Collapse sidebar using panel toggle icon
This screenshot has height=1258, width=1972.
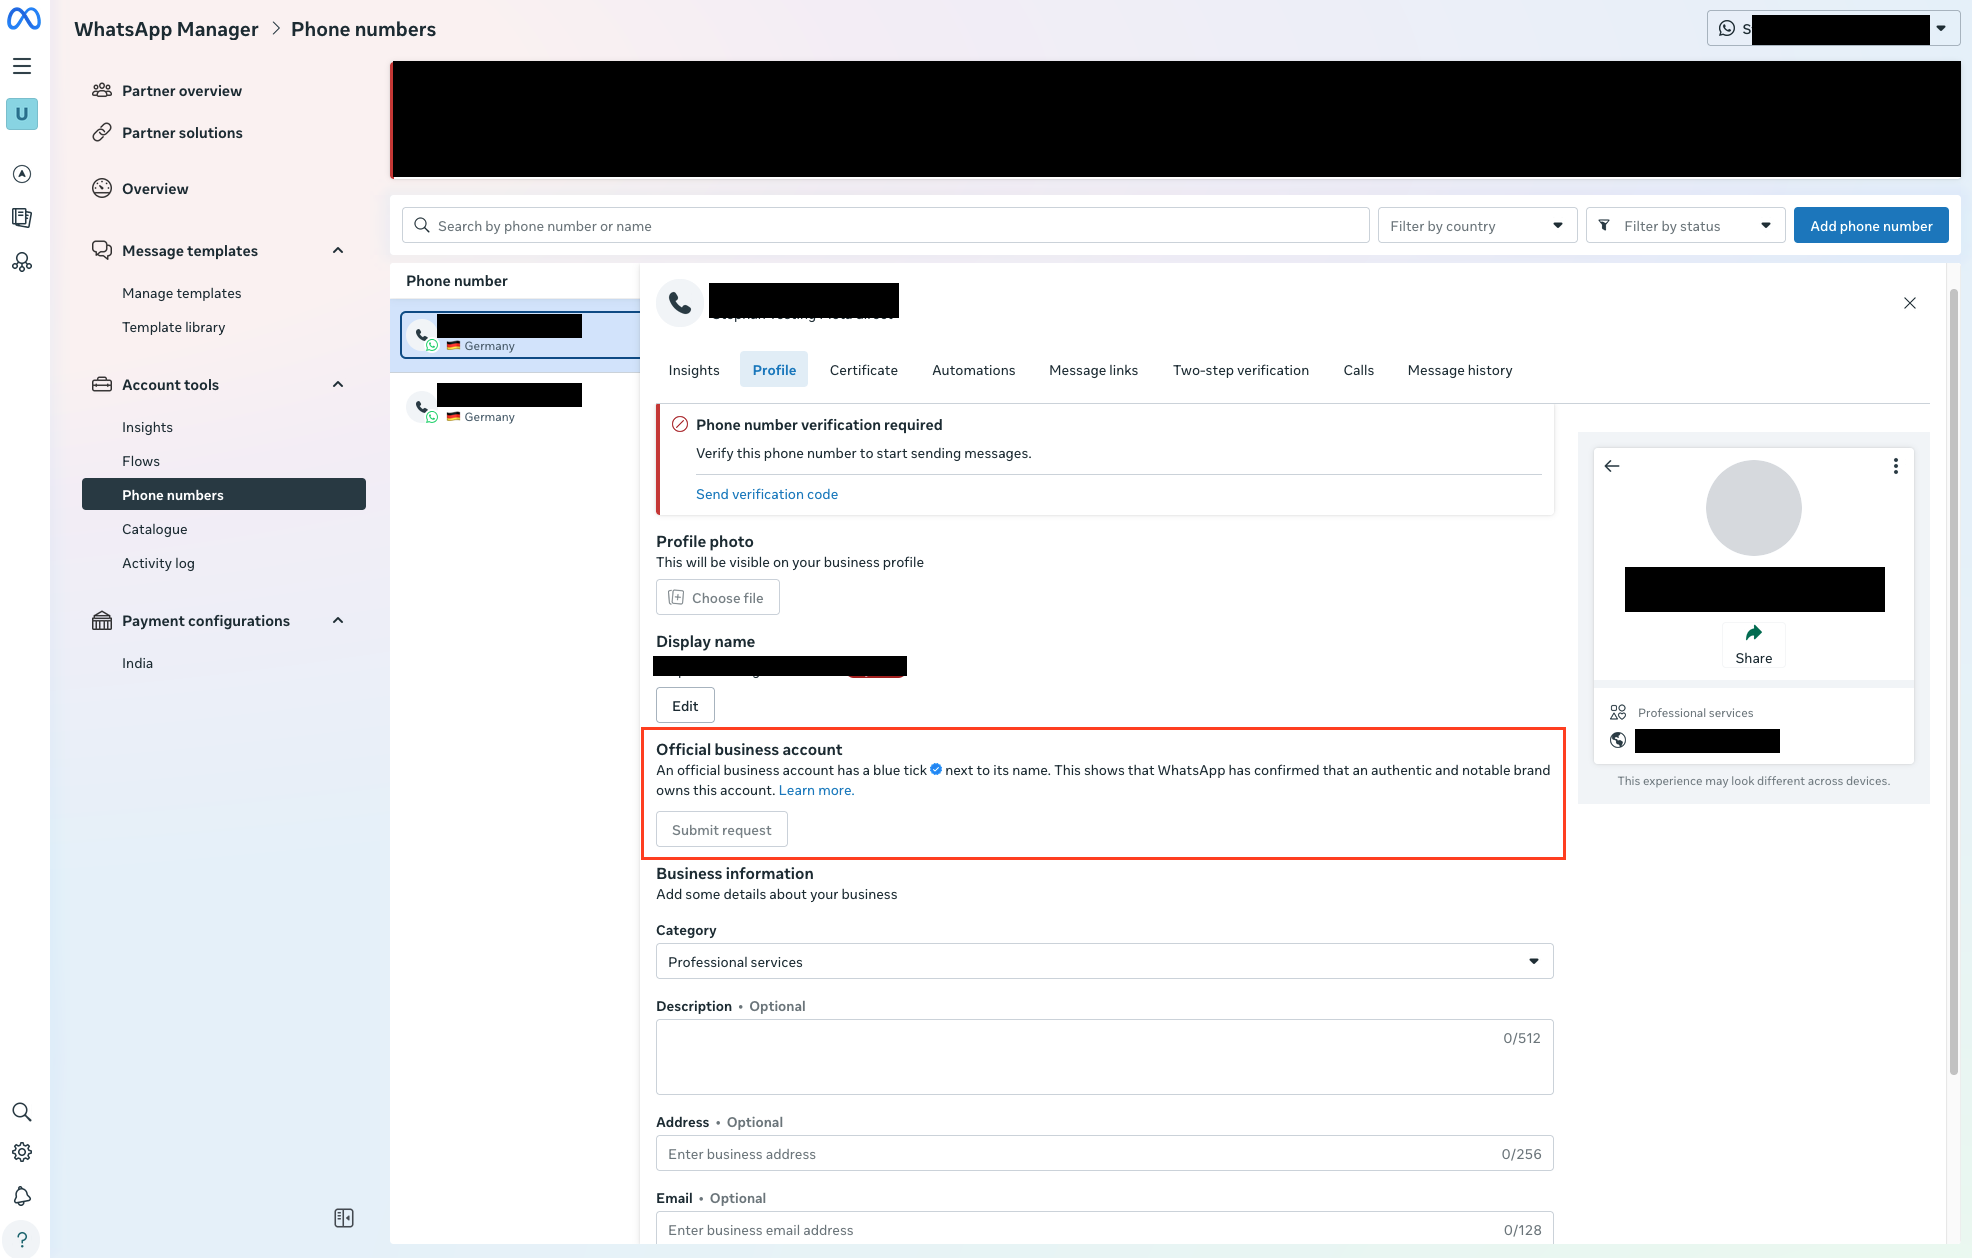344,1218
